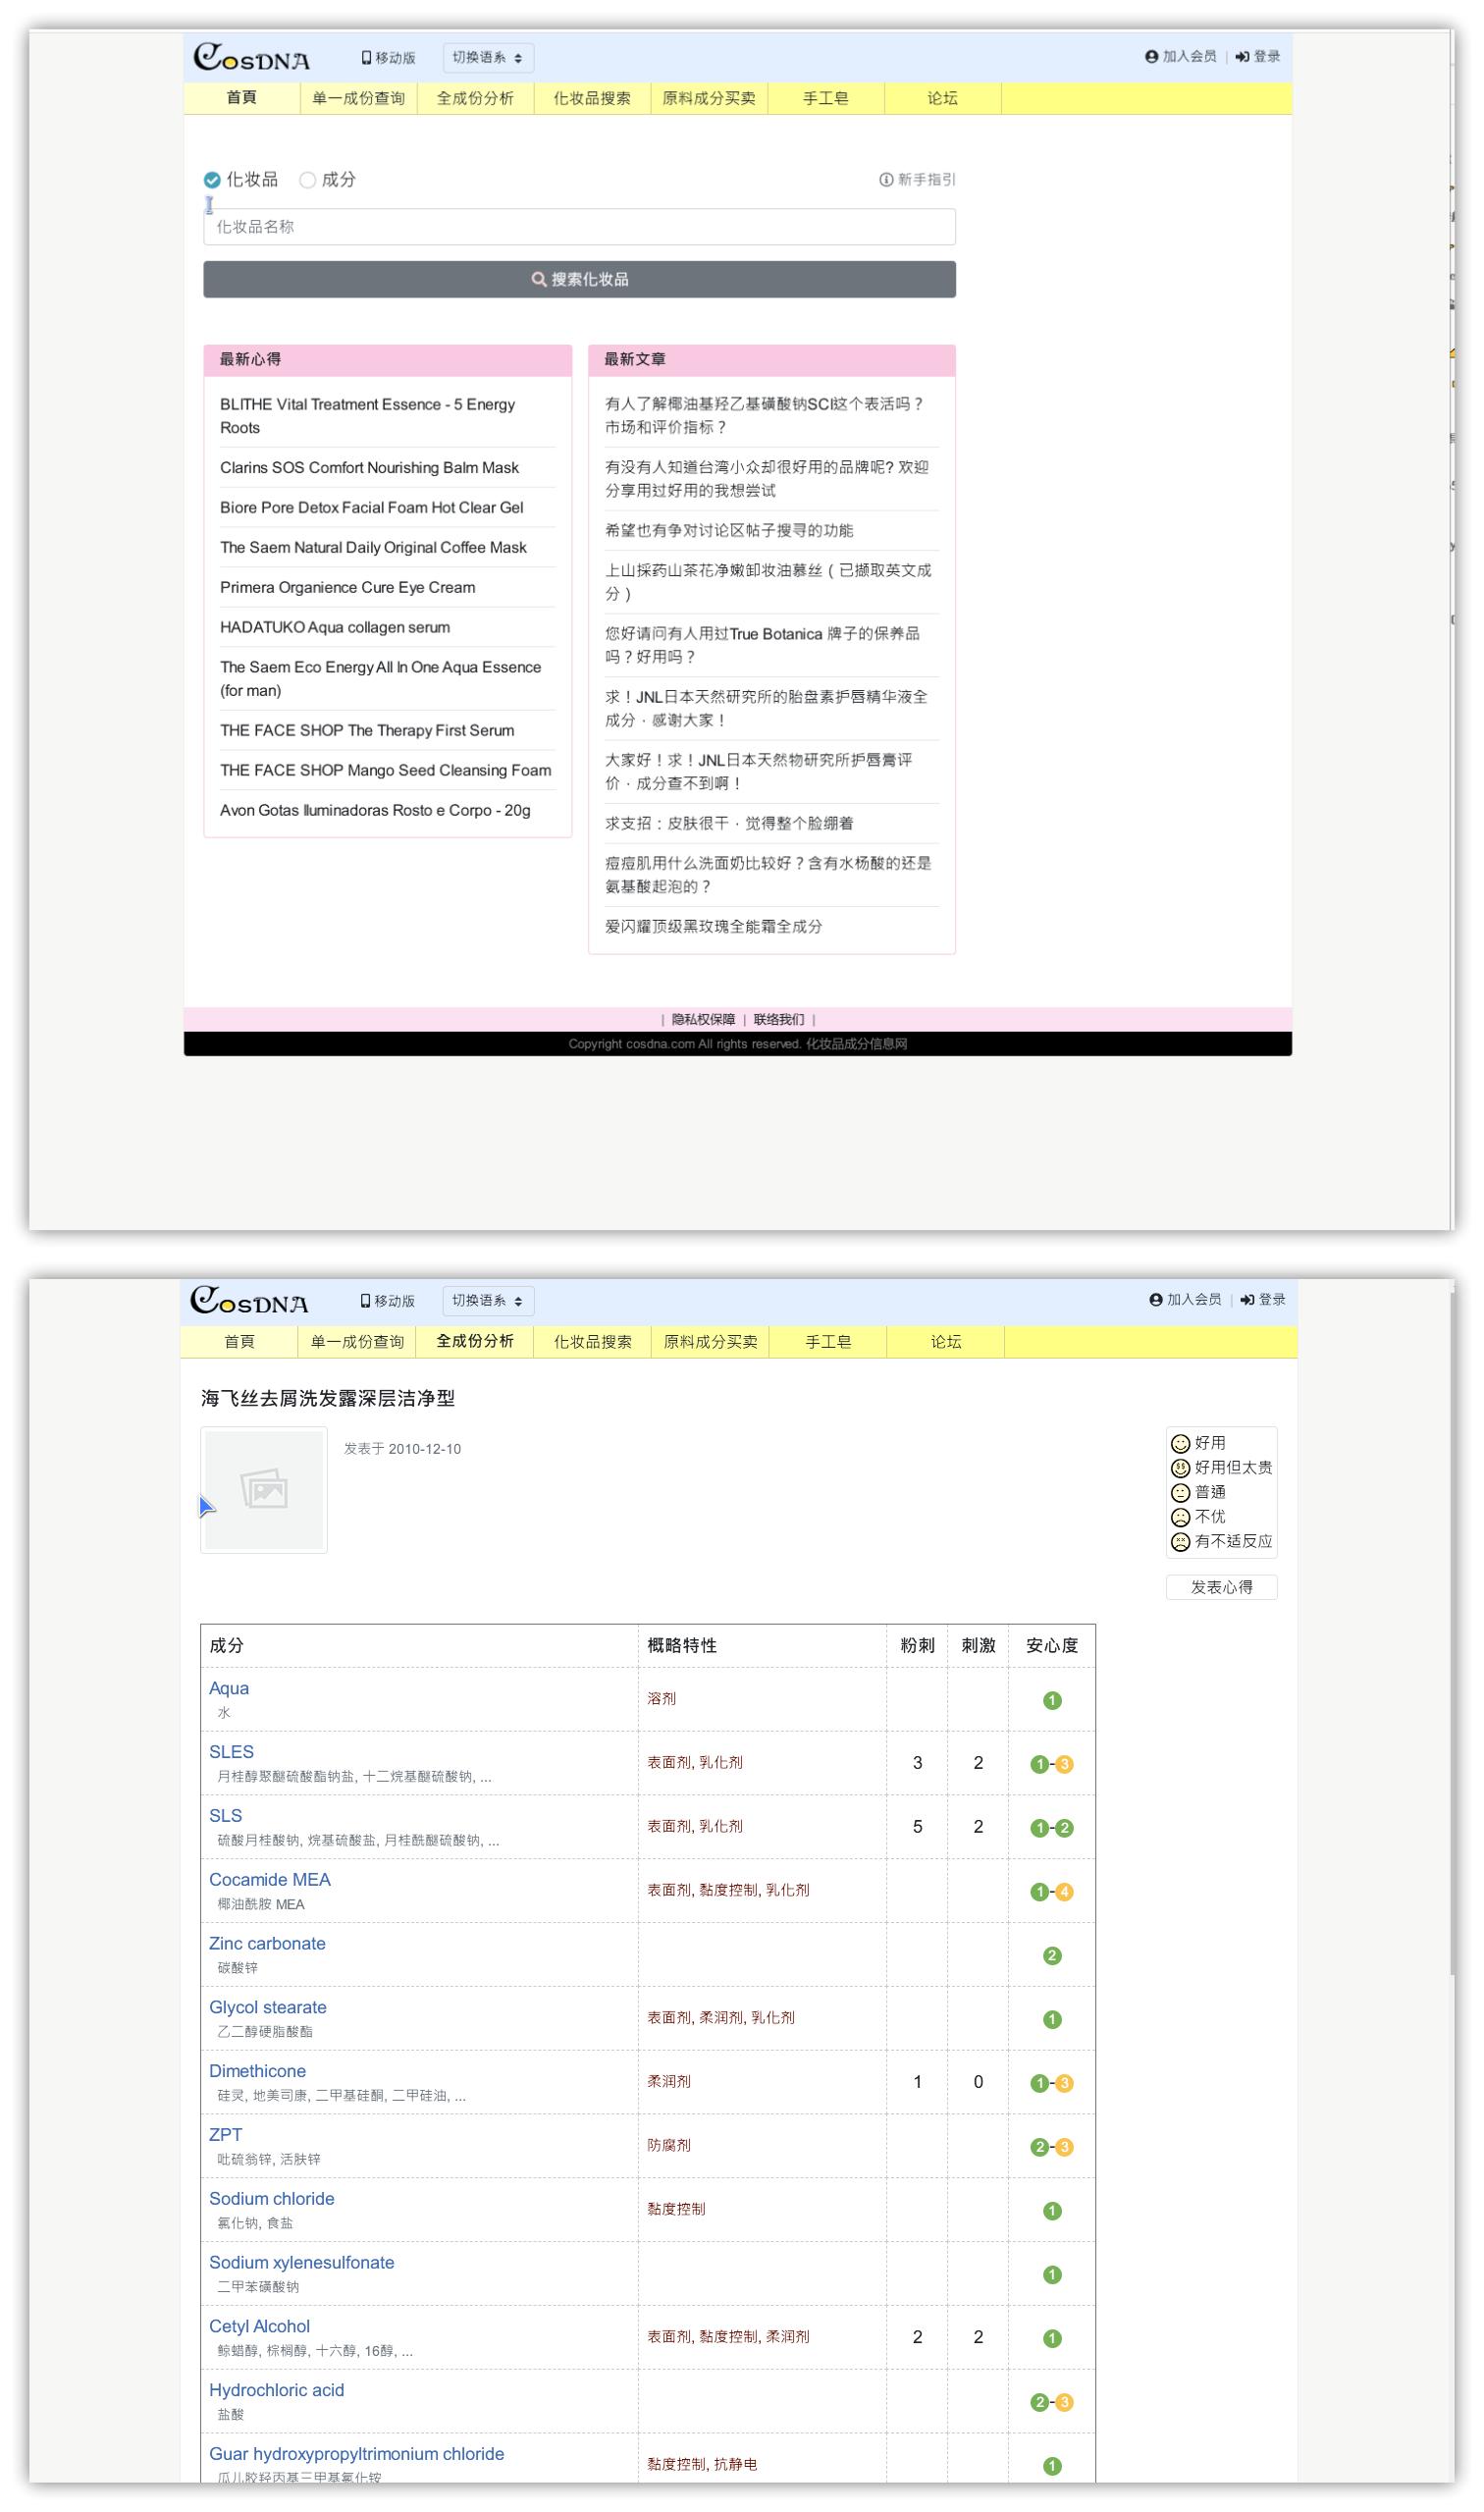
Task: Open the Cocamide MEA ingredient link
Action: [270, 1881]
